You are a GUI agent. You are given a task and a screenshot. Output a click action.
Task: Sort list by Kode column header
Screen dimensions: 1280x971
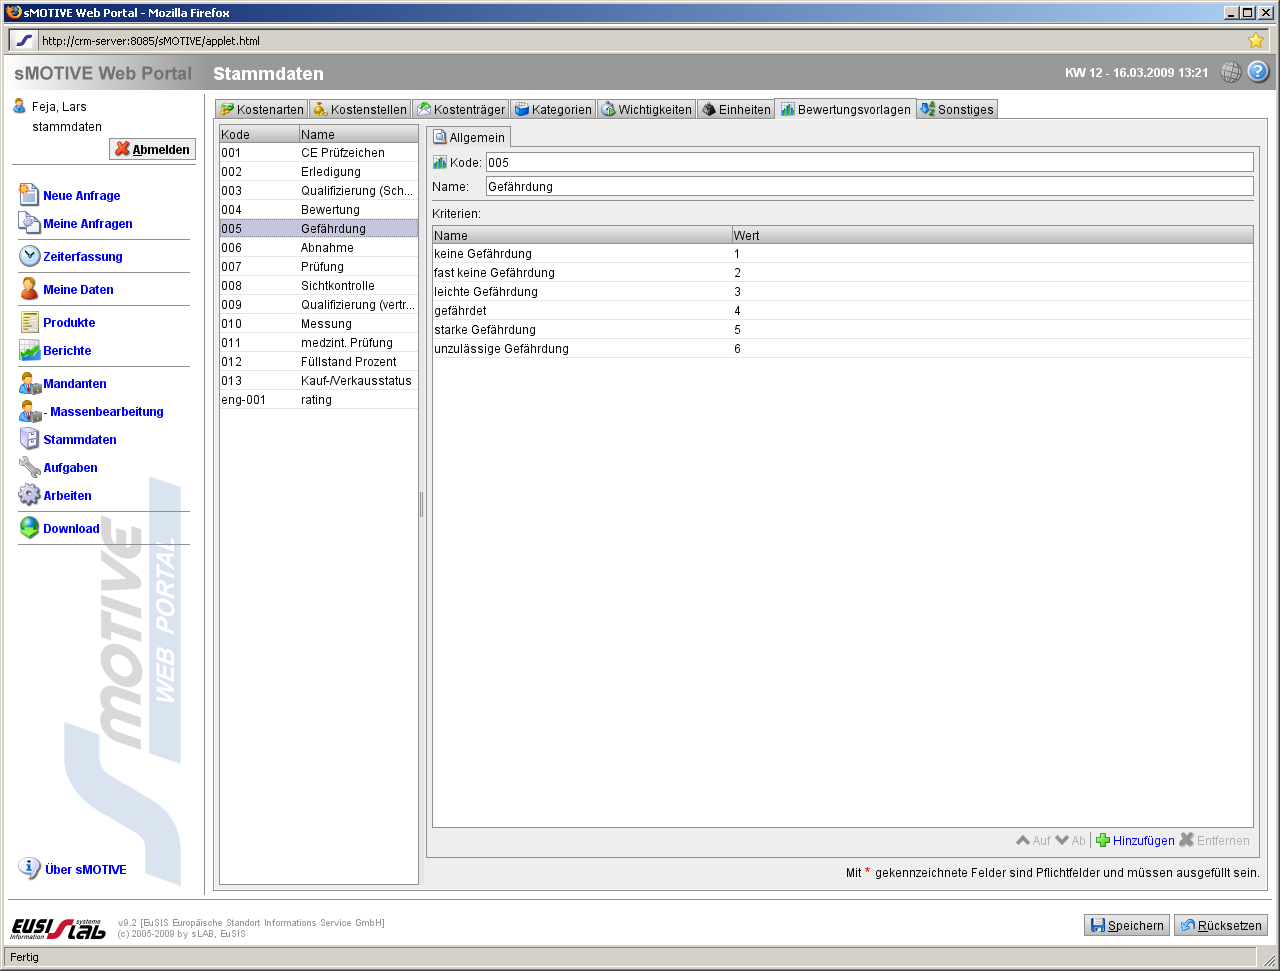point(259,134)
